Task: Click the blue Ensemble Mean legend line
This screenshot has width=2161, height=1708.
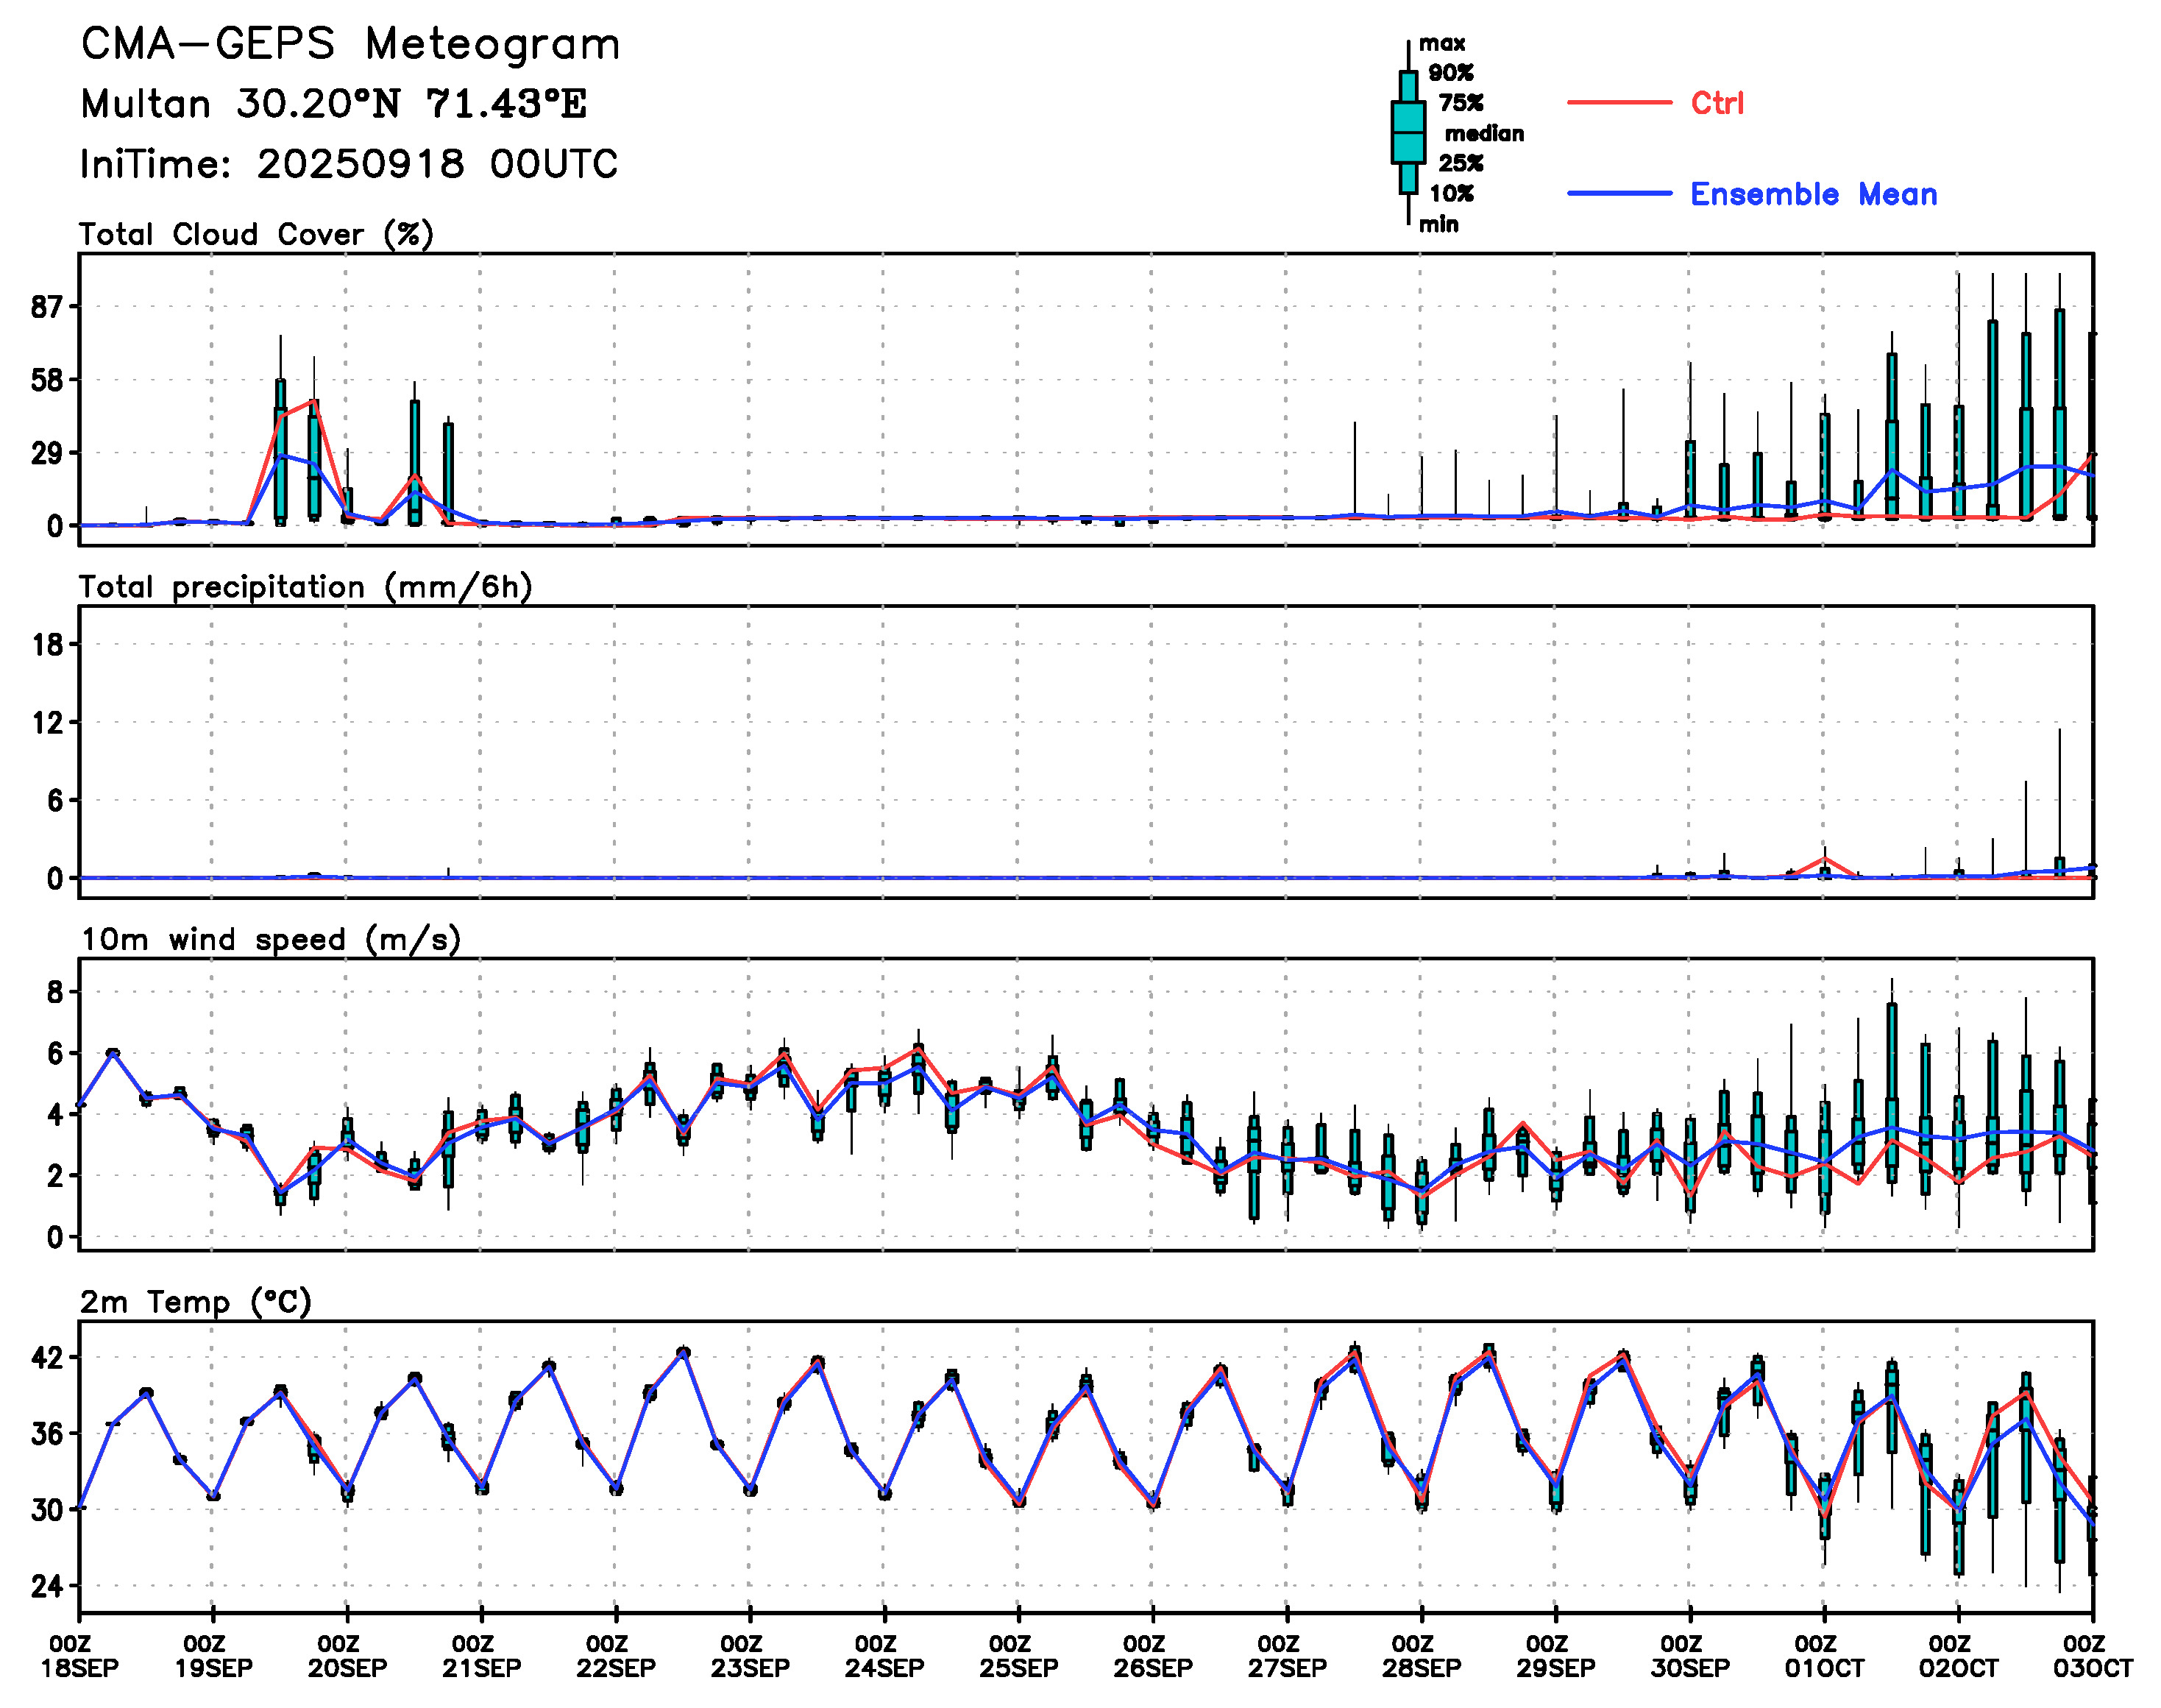Action: tap(1619, 193)
